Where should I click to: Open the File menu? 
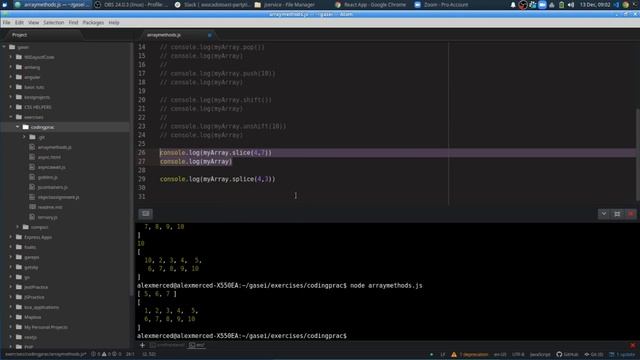coord(6,22)
